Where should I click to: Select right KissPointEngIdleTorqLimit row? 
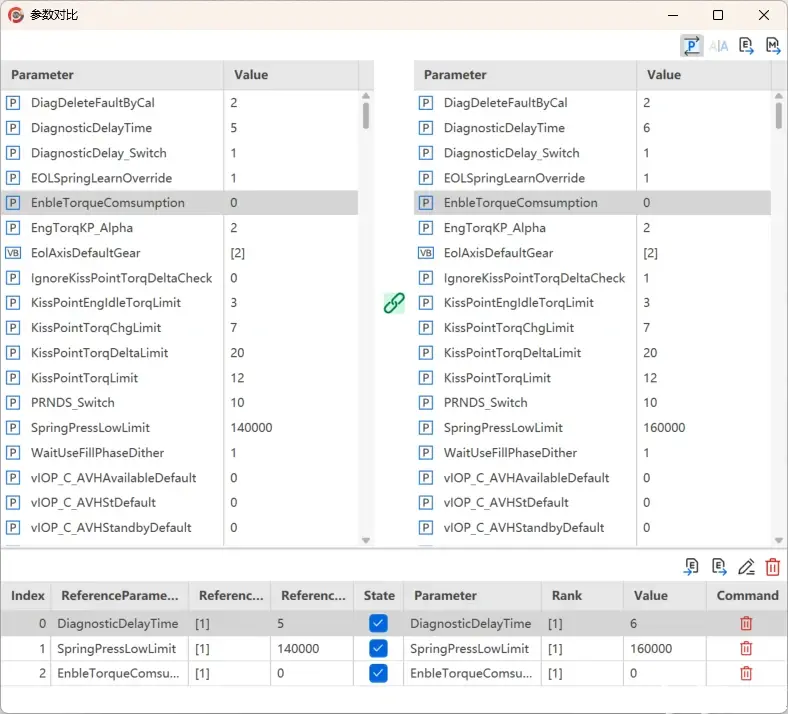593,303
